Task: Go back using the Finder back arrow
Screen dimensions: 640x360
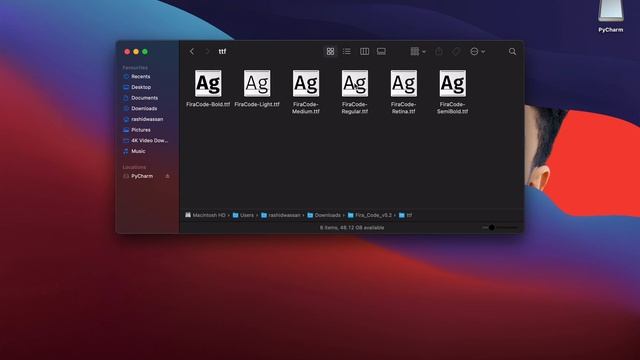Action: click(192, 51)
